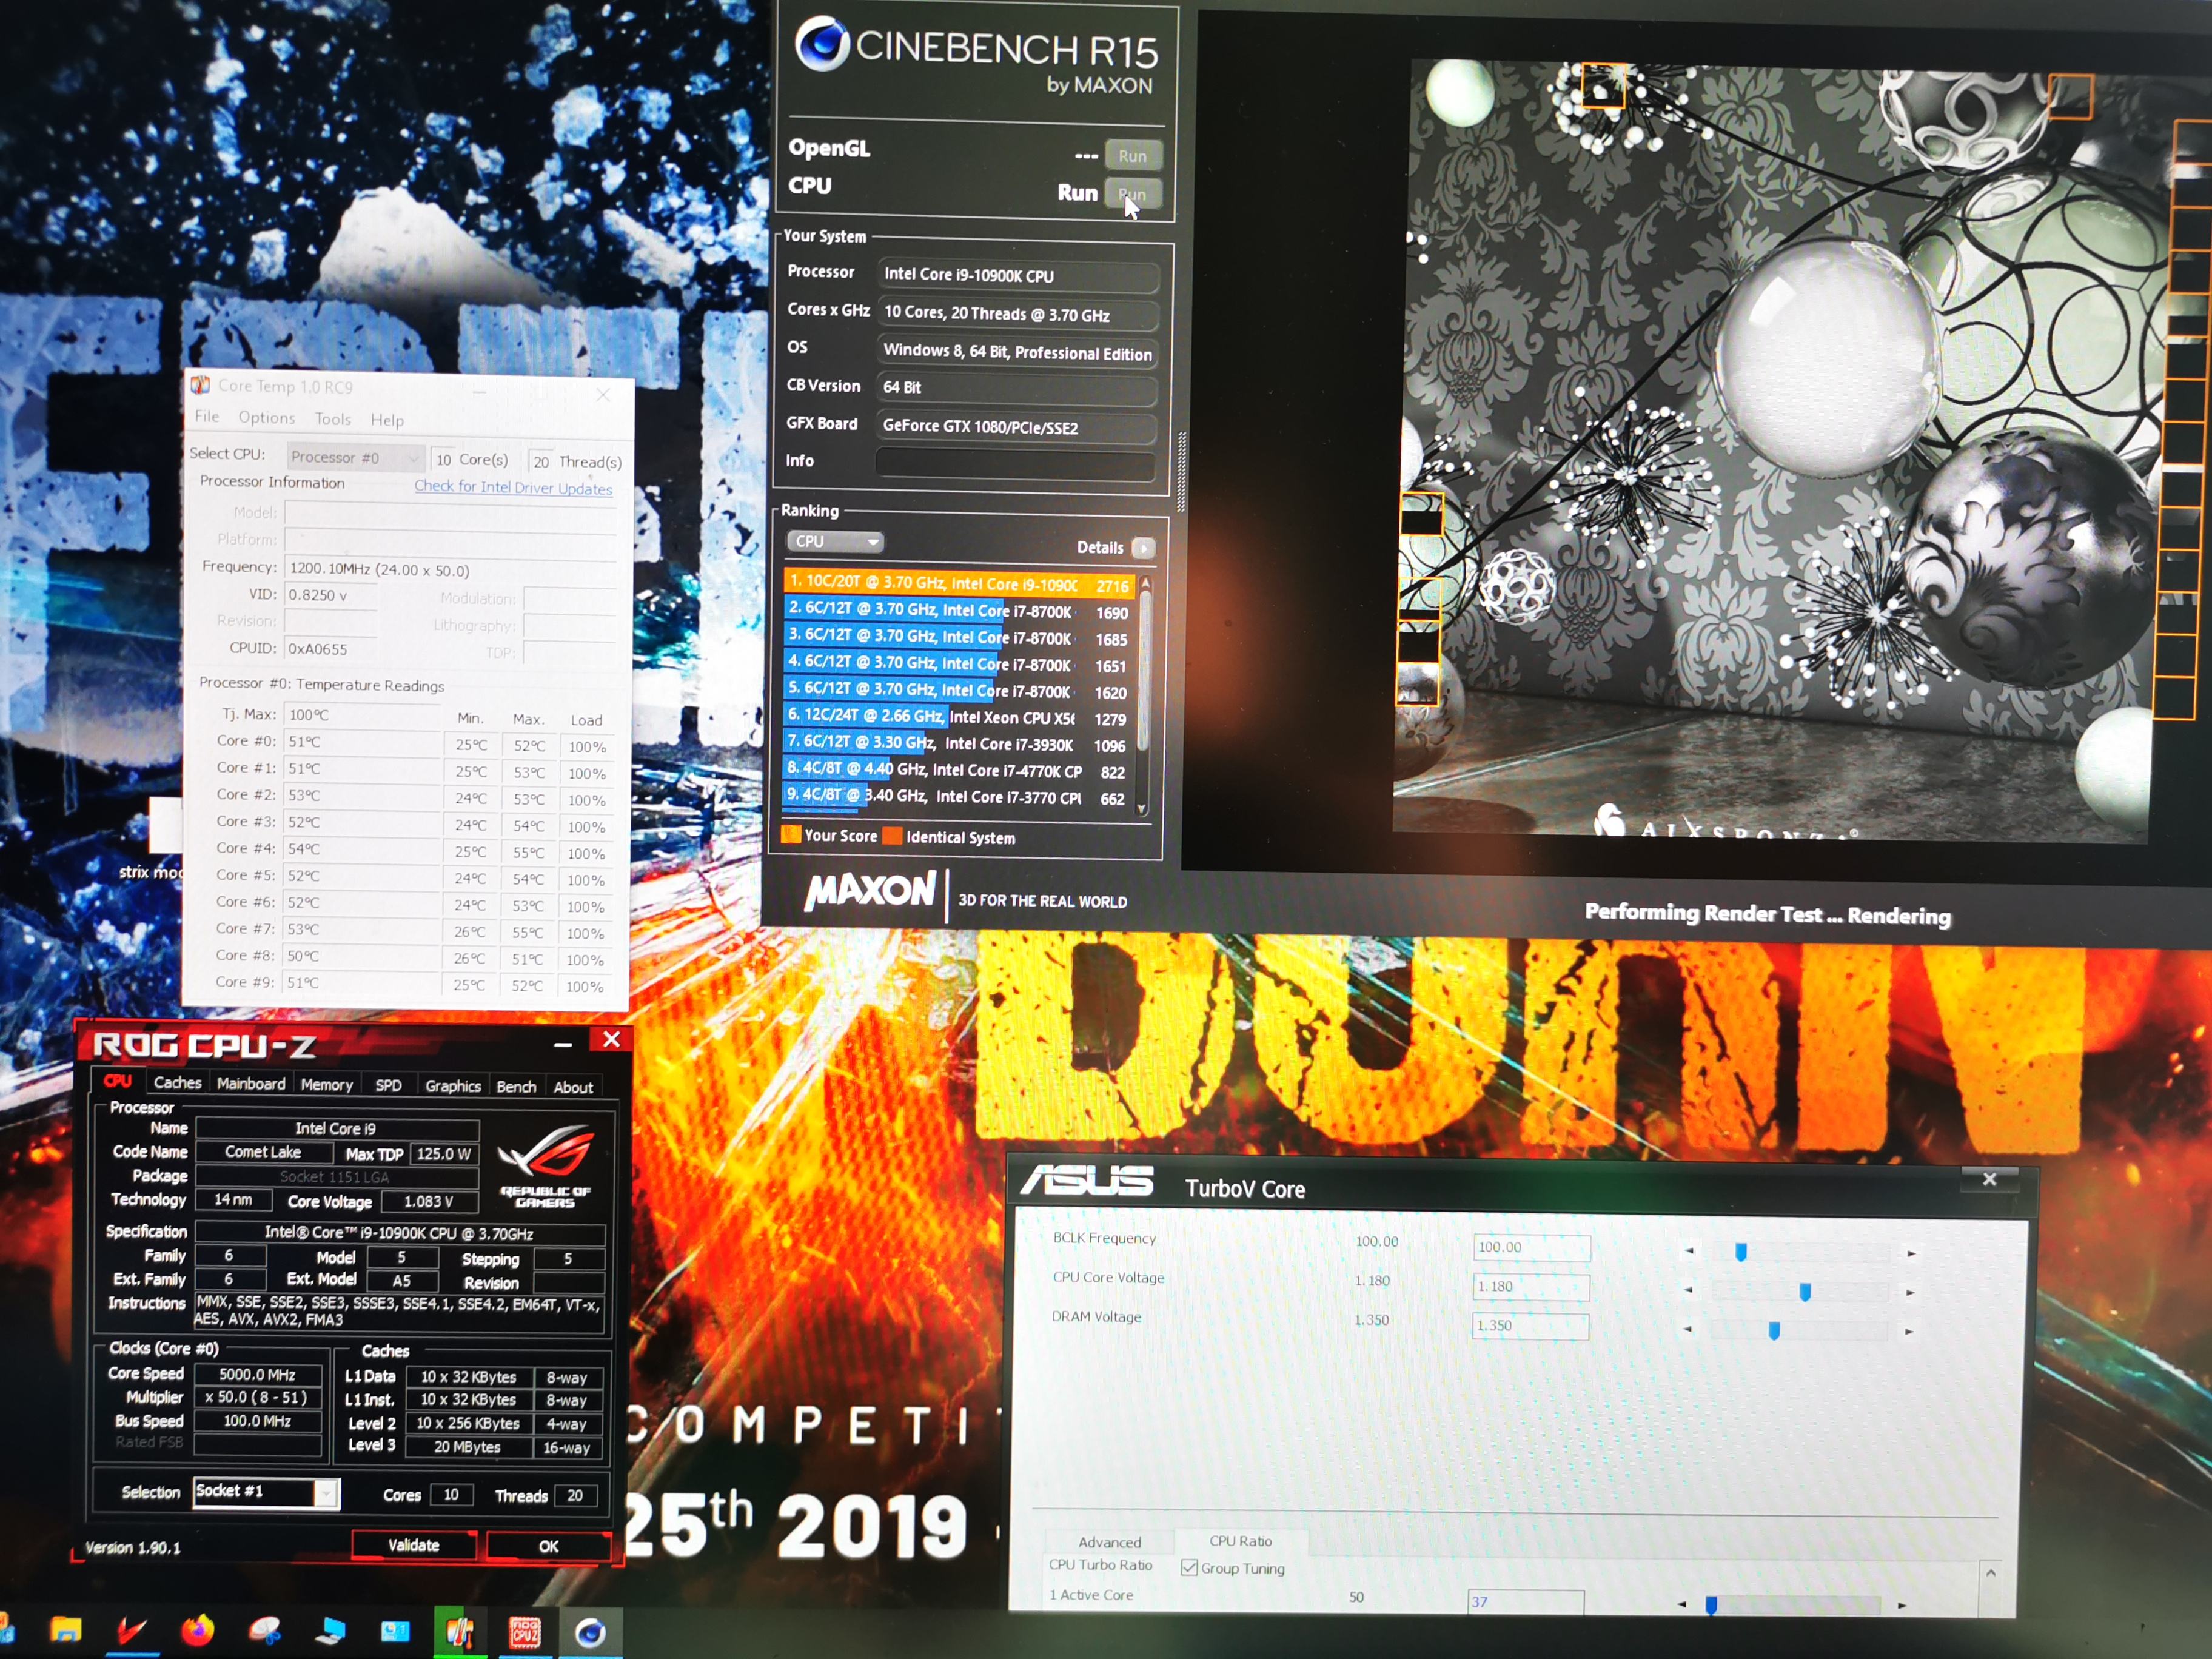Click the CPU Core Voltage slider handle

pyautogui.click(x=1805, y=1292)
